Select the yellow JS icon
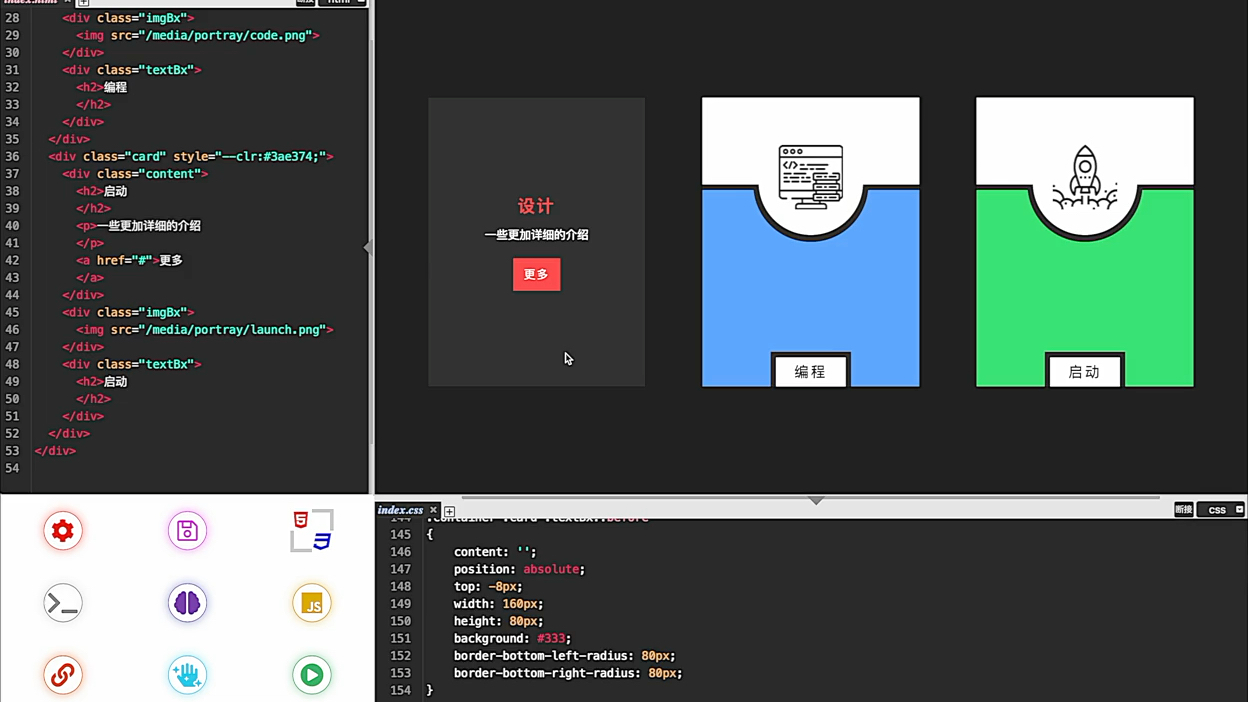 coord(311,603)
